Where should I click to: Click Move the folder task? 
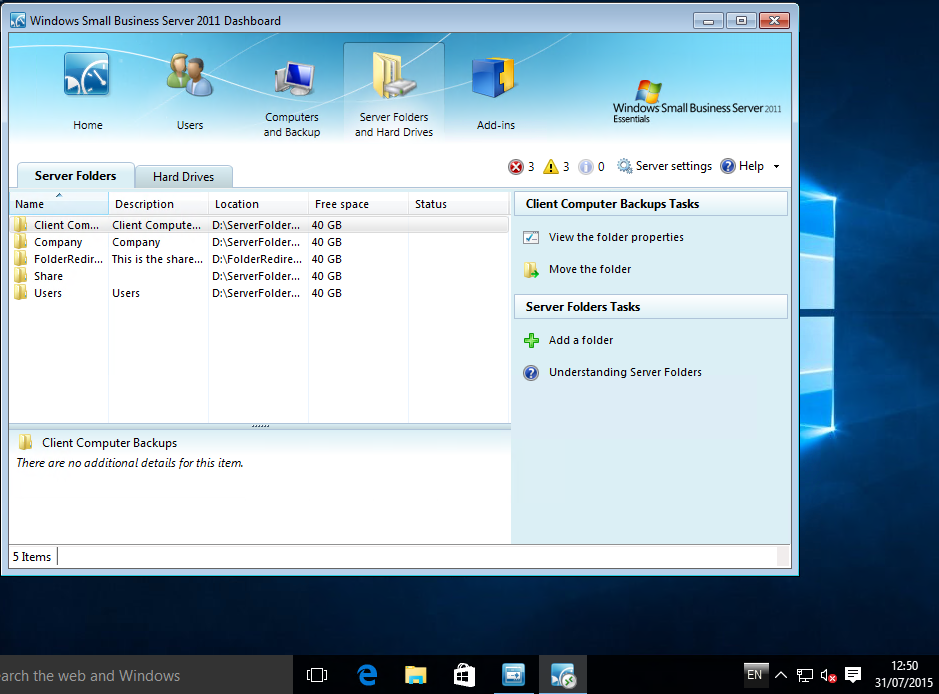590,270
